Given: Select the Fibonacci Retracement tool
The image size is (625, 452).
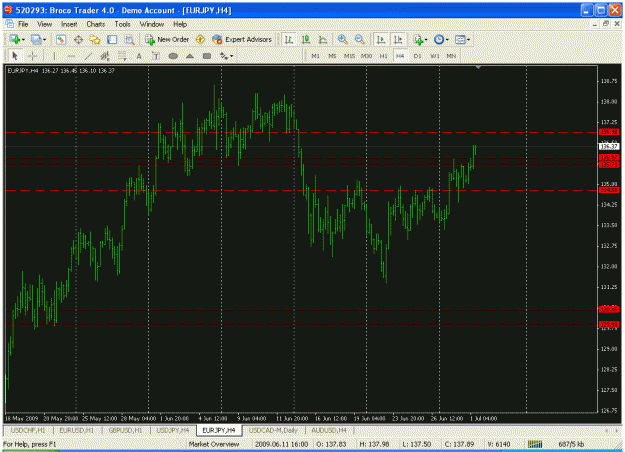Looking at the screenshot, I should (x=122, y=56).
